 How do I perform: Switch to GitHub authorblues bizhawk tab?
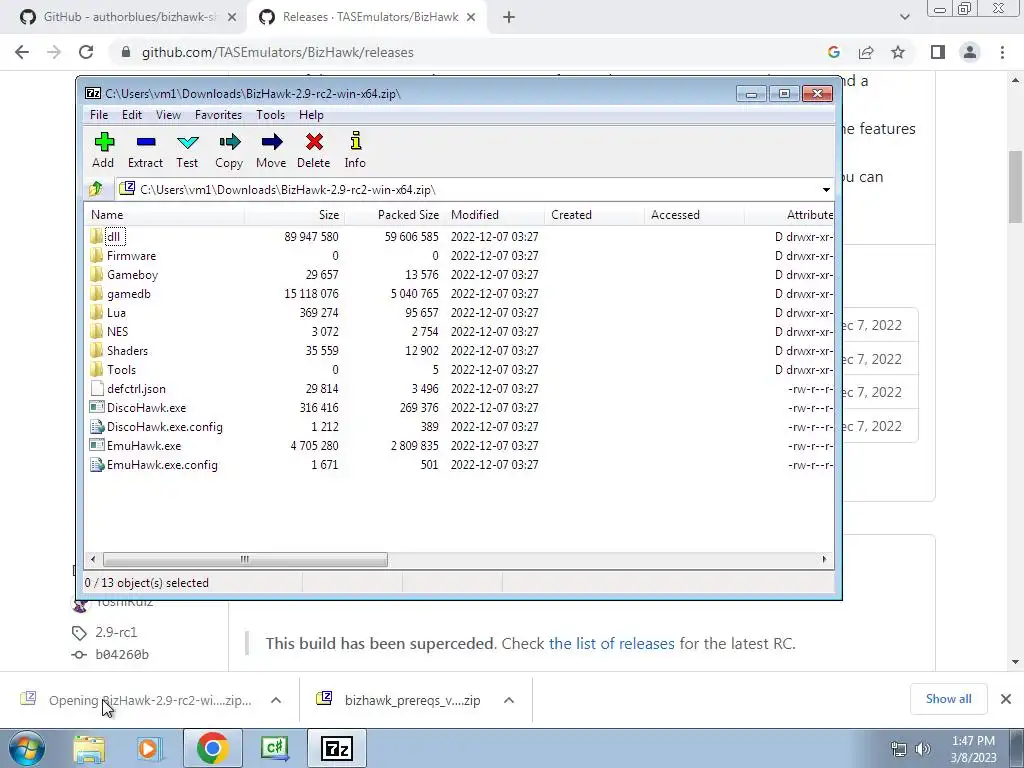(129, 17)
